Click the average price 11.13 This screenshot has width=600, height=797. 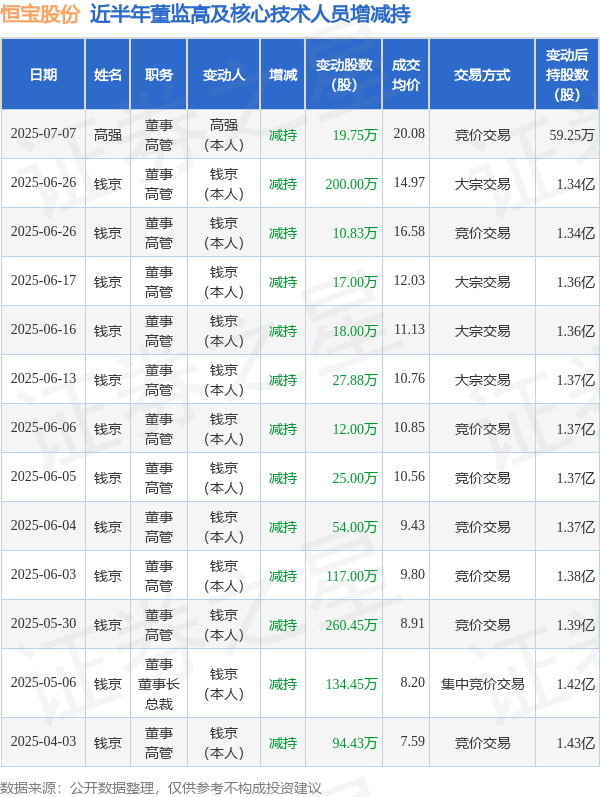(x=409, y=329)
